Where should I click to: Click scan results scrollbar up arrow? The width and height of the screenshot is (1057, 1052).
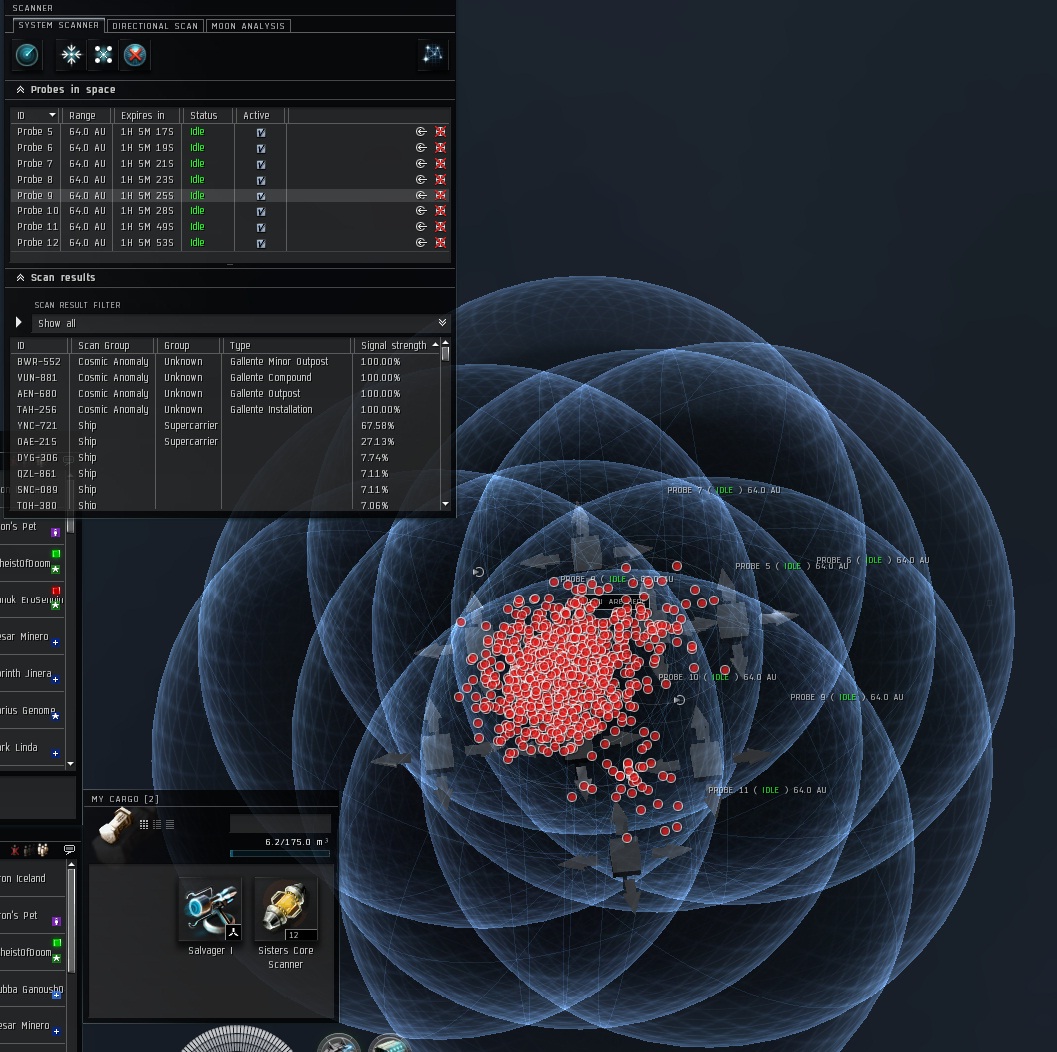click(445, 343)
